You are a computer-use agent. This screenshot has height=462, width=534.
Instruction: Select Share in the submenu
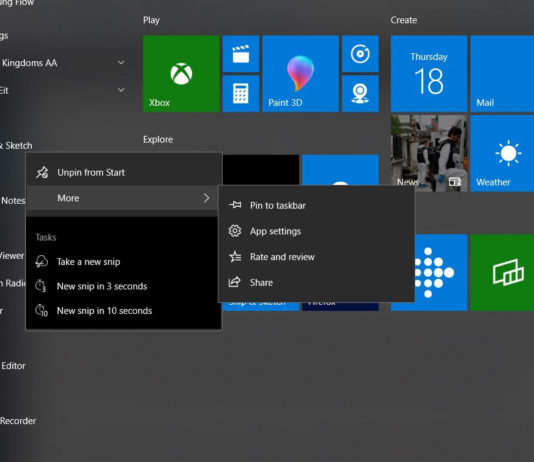[x=316, y=283]
